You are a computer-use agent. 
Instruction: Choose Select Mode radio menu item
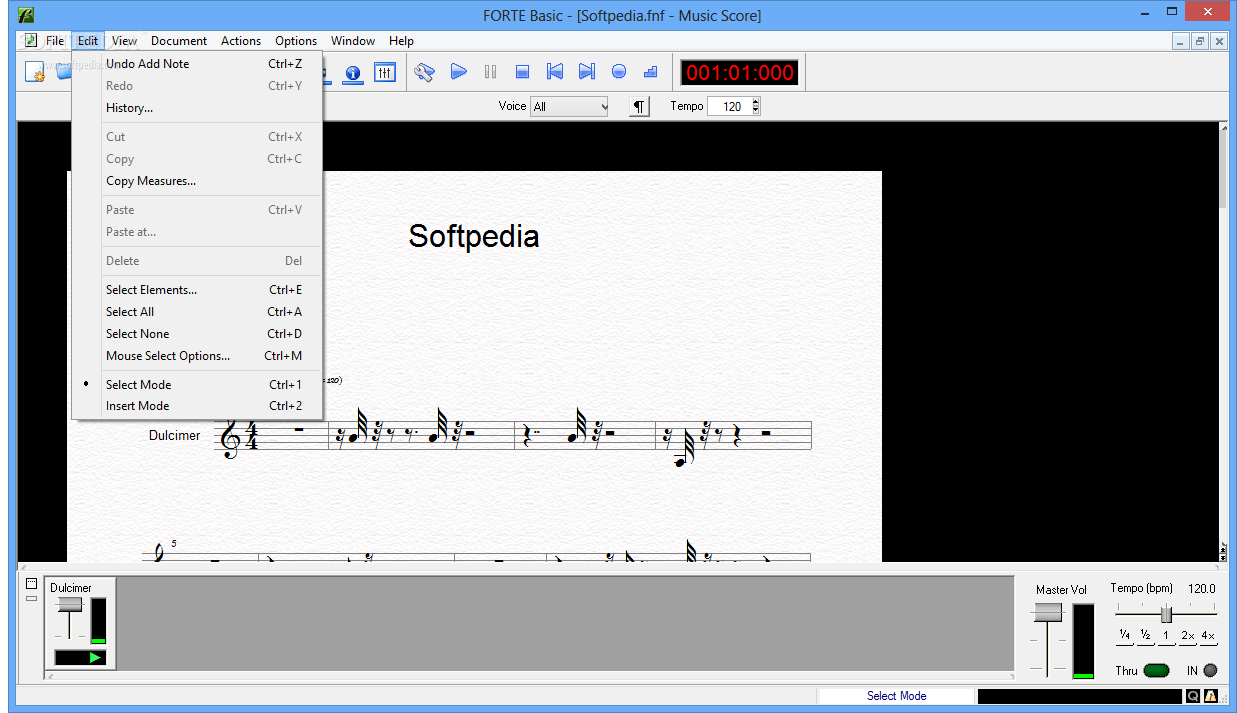196,385
